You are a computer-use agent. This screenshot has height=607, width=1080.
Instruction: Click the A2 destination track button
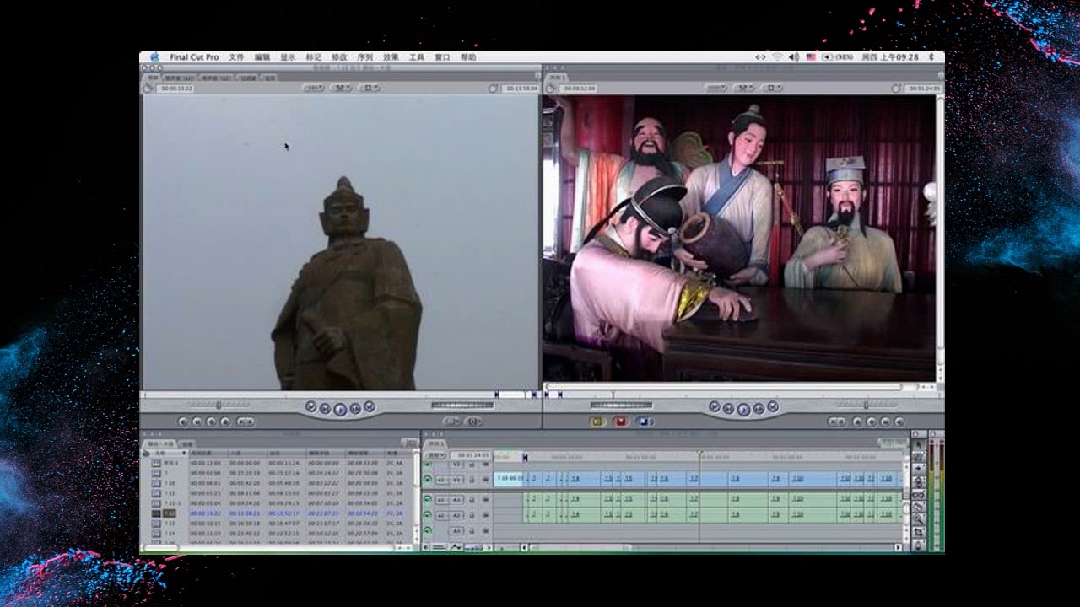(x=457, y=515)
